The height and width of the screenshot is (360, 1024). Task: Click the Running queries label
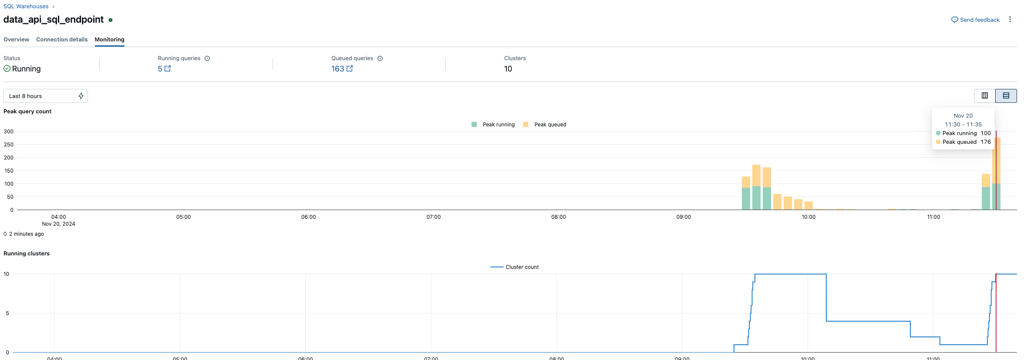180,58
